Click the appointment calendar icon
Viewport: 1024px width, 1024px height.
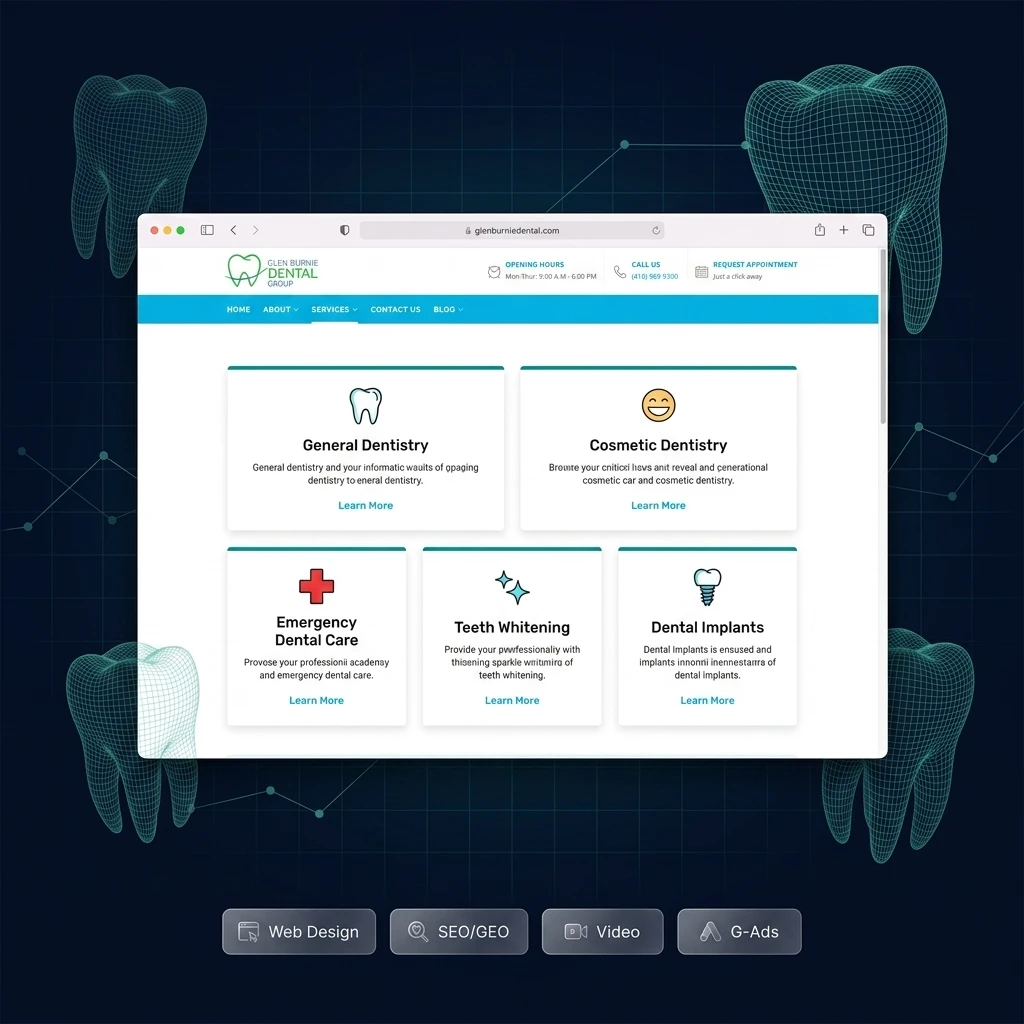(x=701, y=272)
